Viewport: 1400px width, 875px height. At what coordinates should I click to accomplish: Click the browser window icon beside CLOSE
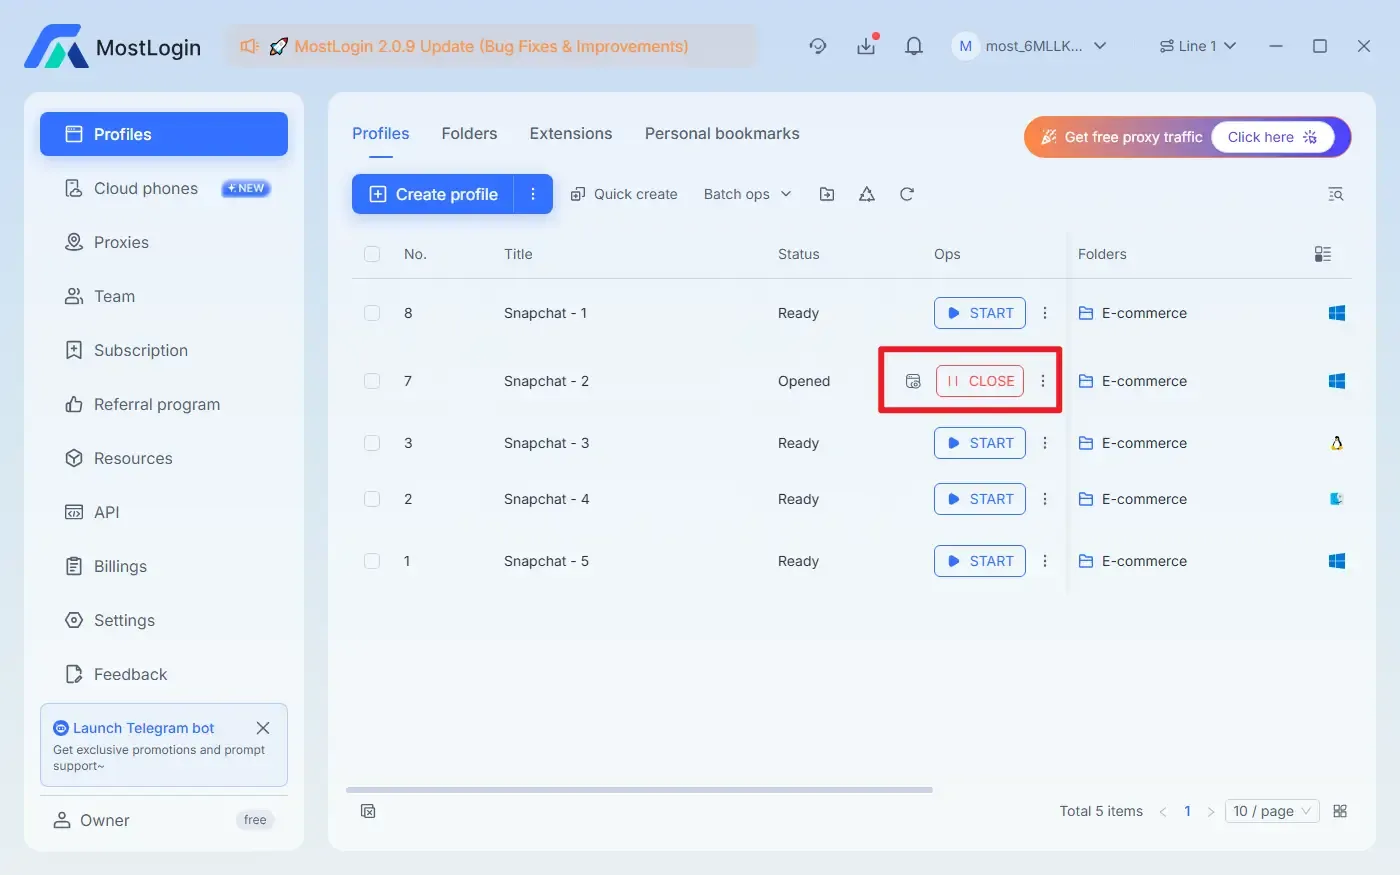913,381
